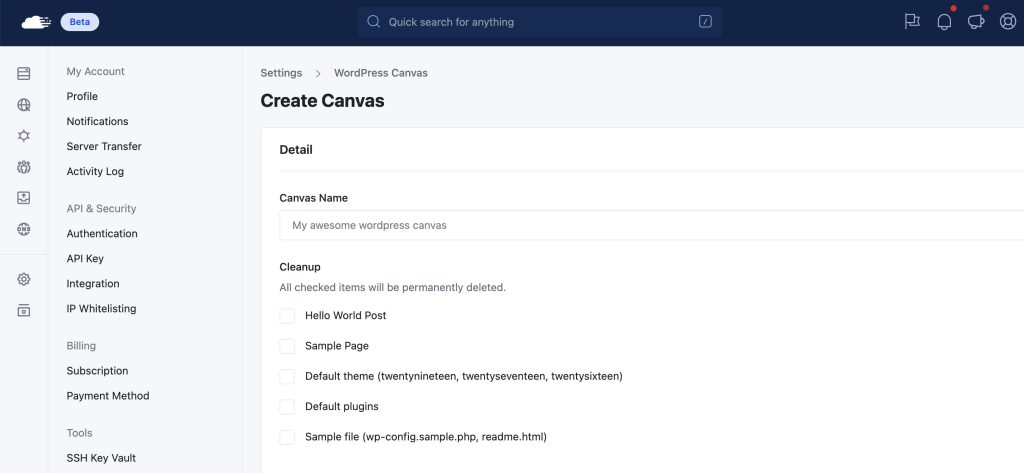
Task: Open the settings gear icon in sidebar
Action: 24,279
